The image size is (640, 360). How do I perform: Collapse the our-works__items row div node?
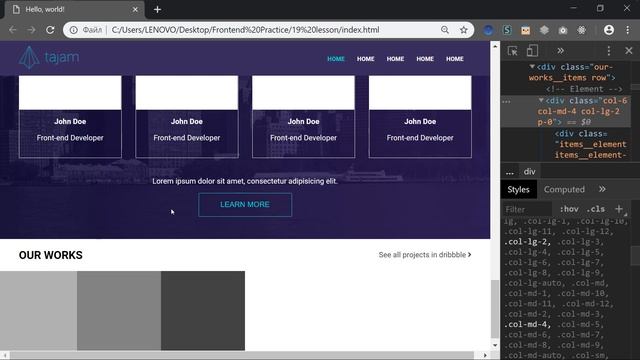tap(532, 67)
